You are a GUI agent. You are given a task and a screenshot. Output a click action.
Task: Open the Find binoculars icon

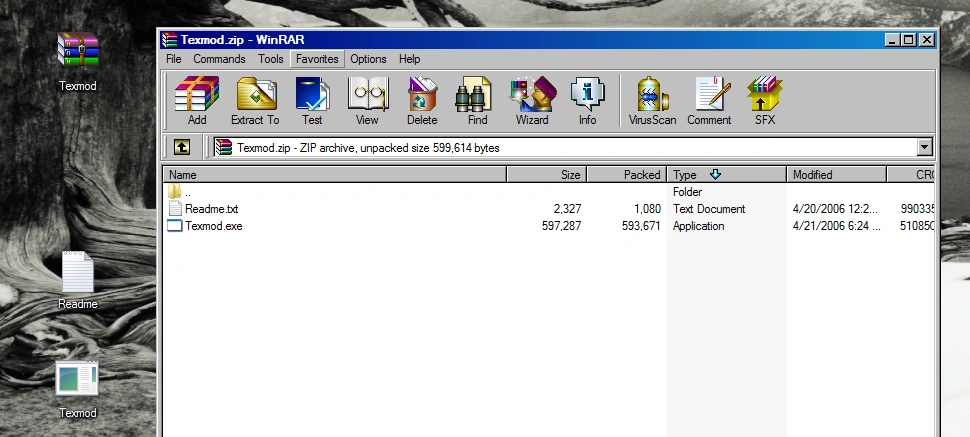tap(474, 94)
